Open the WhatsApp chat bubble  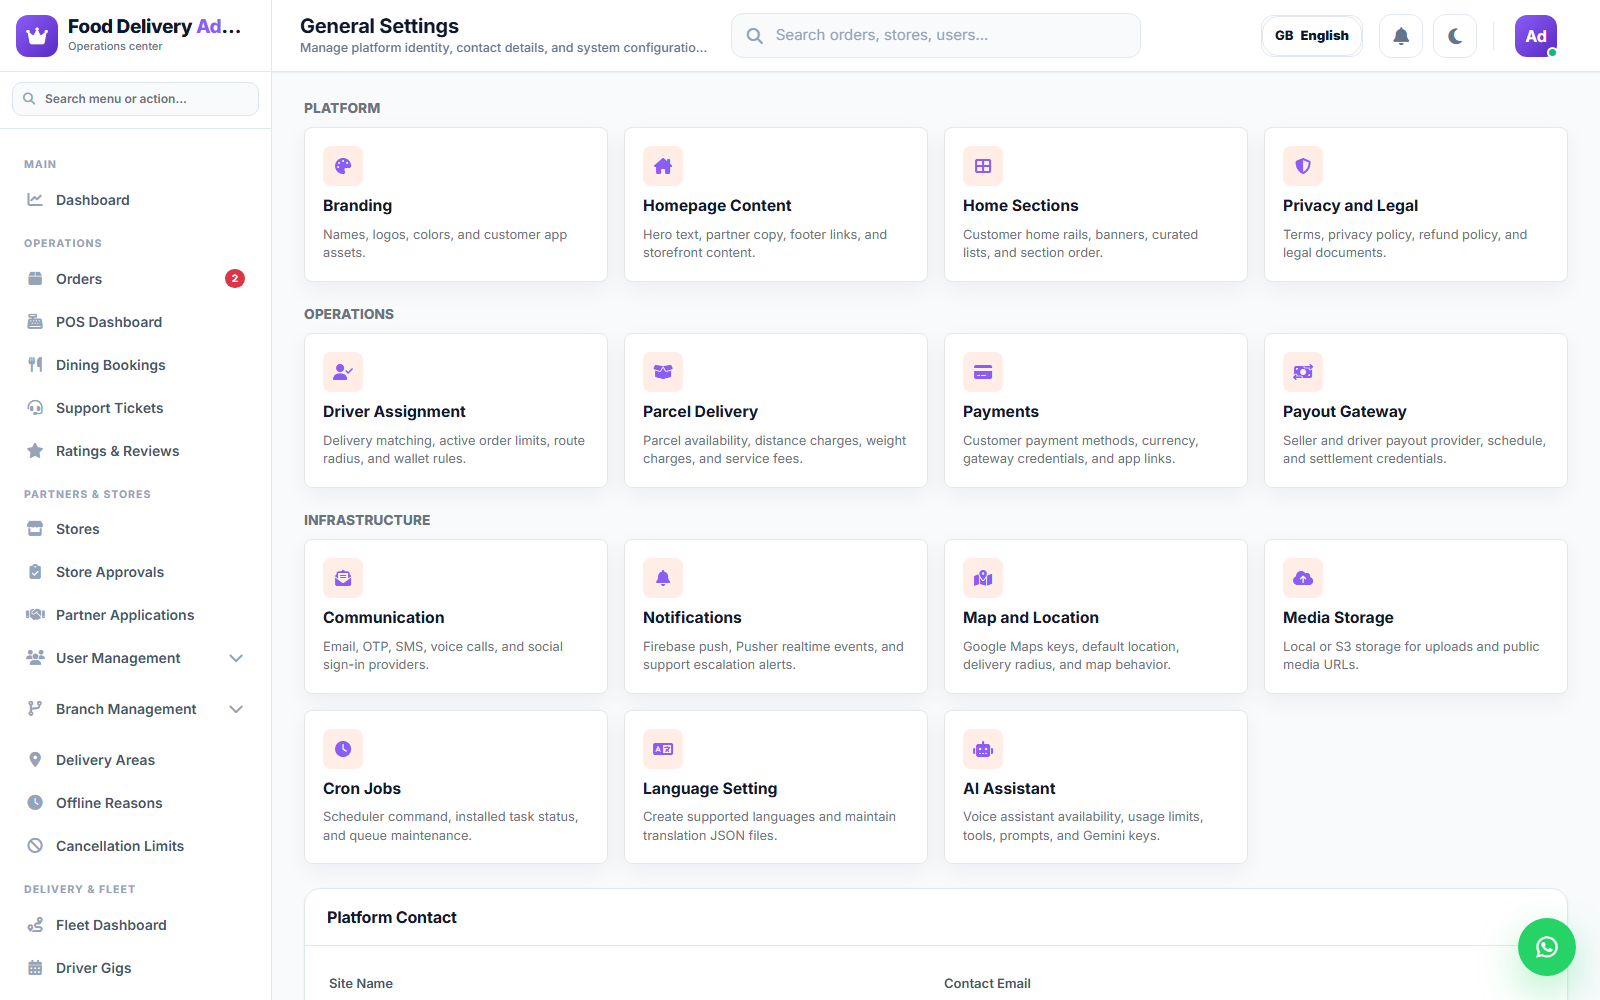click(x=1547, y=947)
